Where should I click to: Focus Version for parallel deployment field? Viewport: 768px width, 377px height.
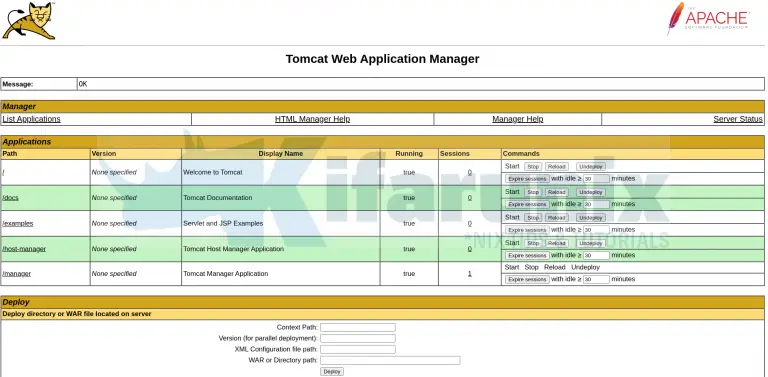coord(358,338)
